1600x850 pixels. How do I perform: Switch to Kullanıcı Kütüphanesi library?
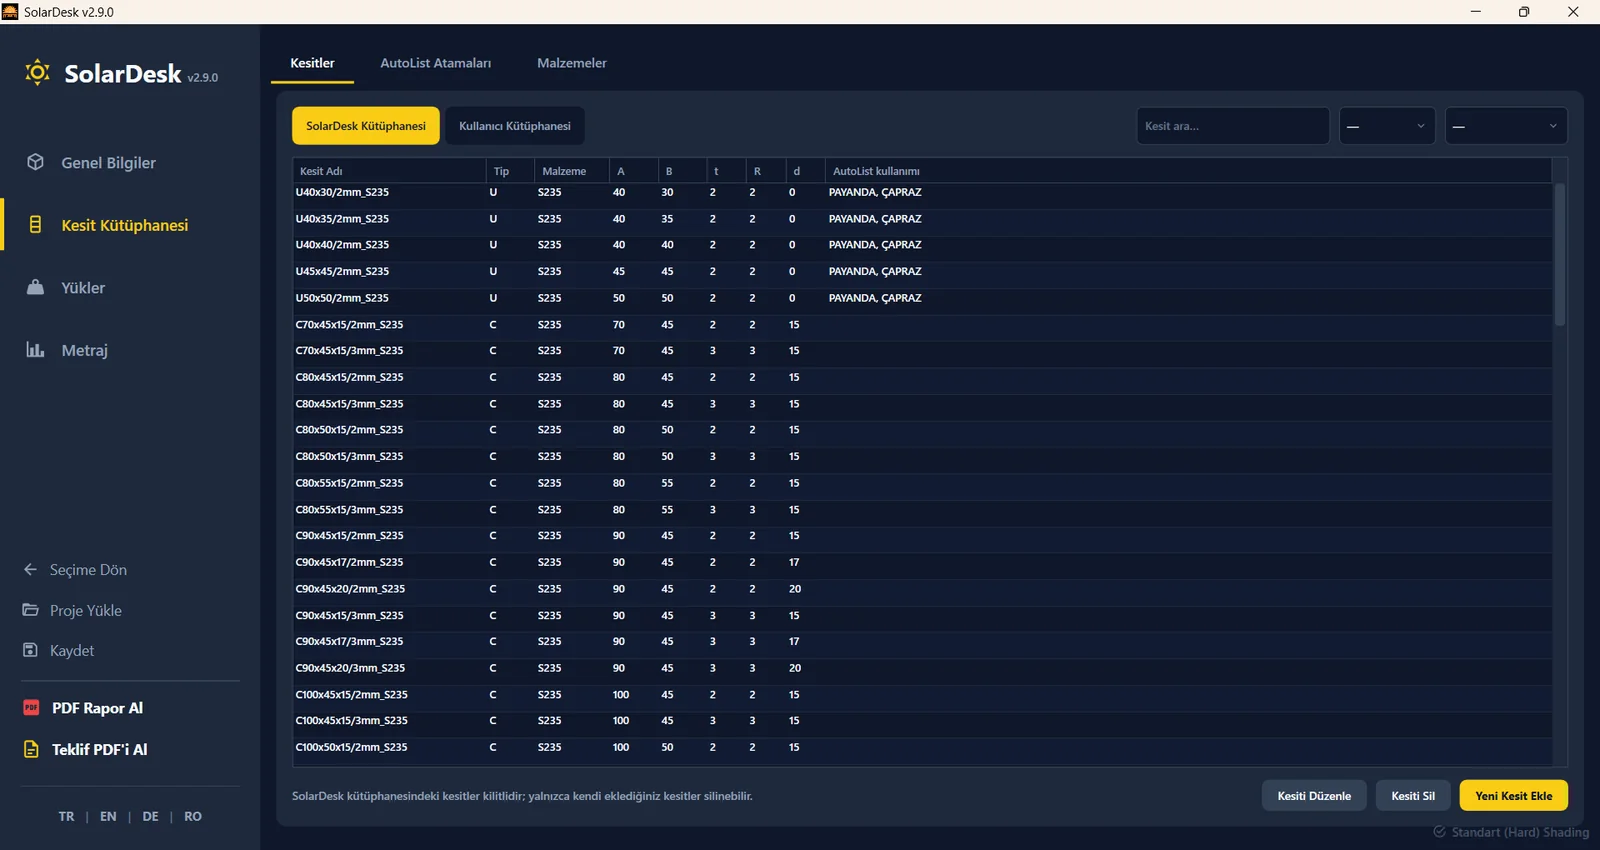tap(515, 126)
